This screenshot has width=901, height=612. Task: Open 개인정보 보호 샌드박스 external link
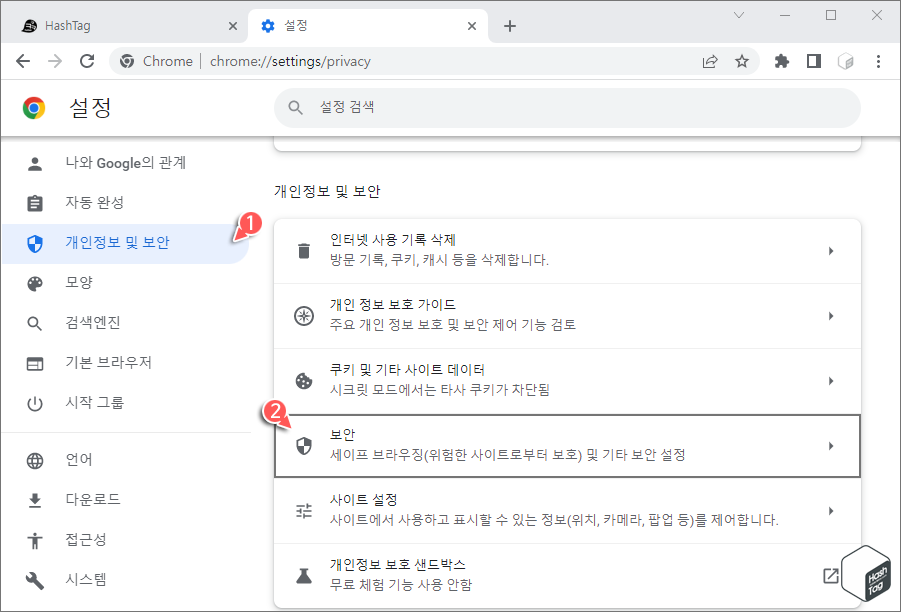tap(831, 574)
